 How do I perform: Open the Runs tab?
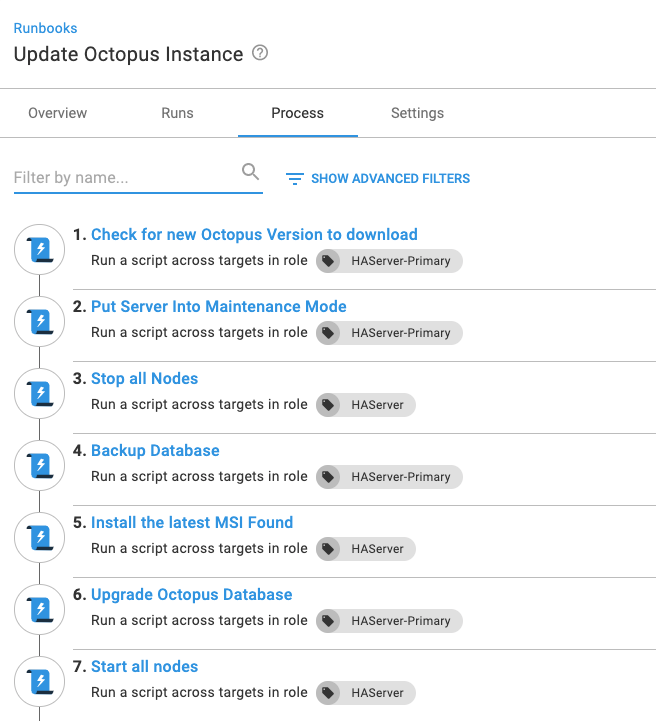(x=177, y=113)
